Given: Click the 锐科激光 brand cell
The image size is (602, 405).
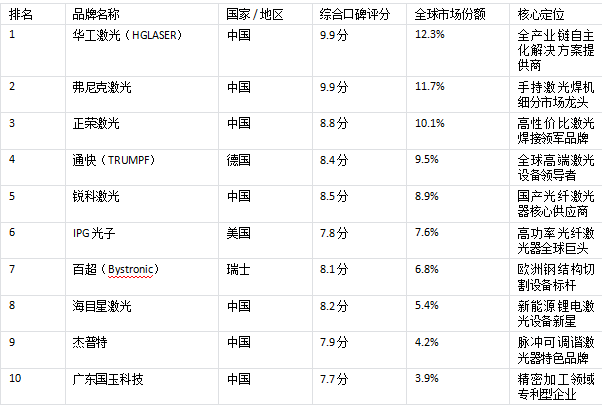Looking at the screenshot, I should pos(96,196).
